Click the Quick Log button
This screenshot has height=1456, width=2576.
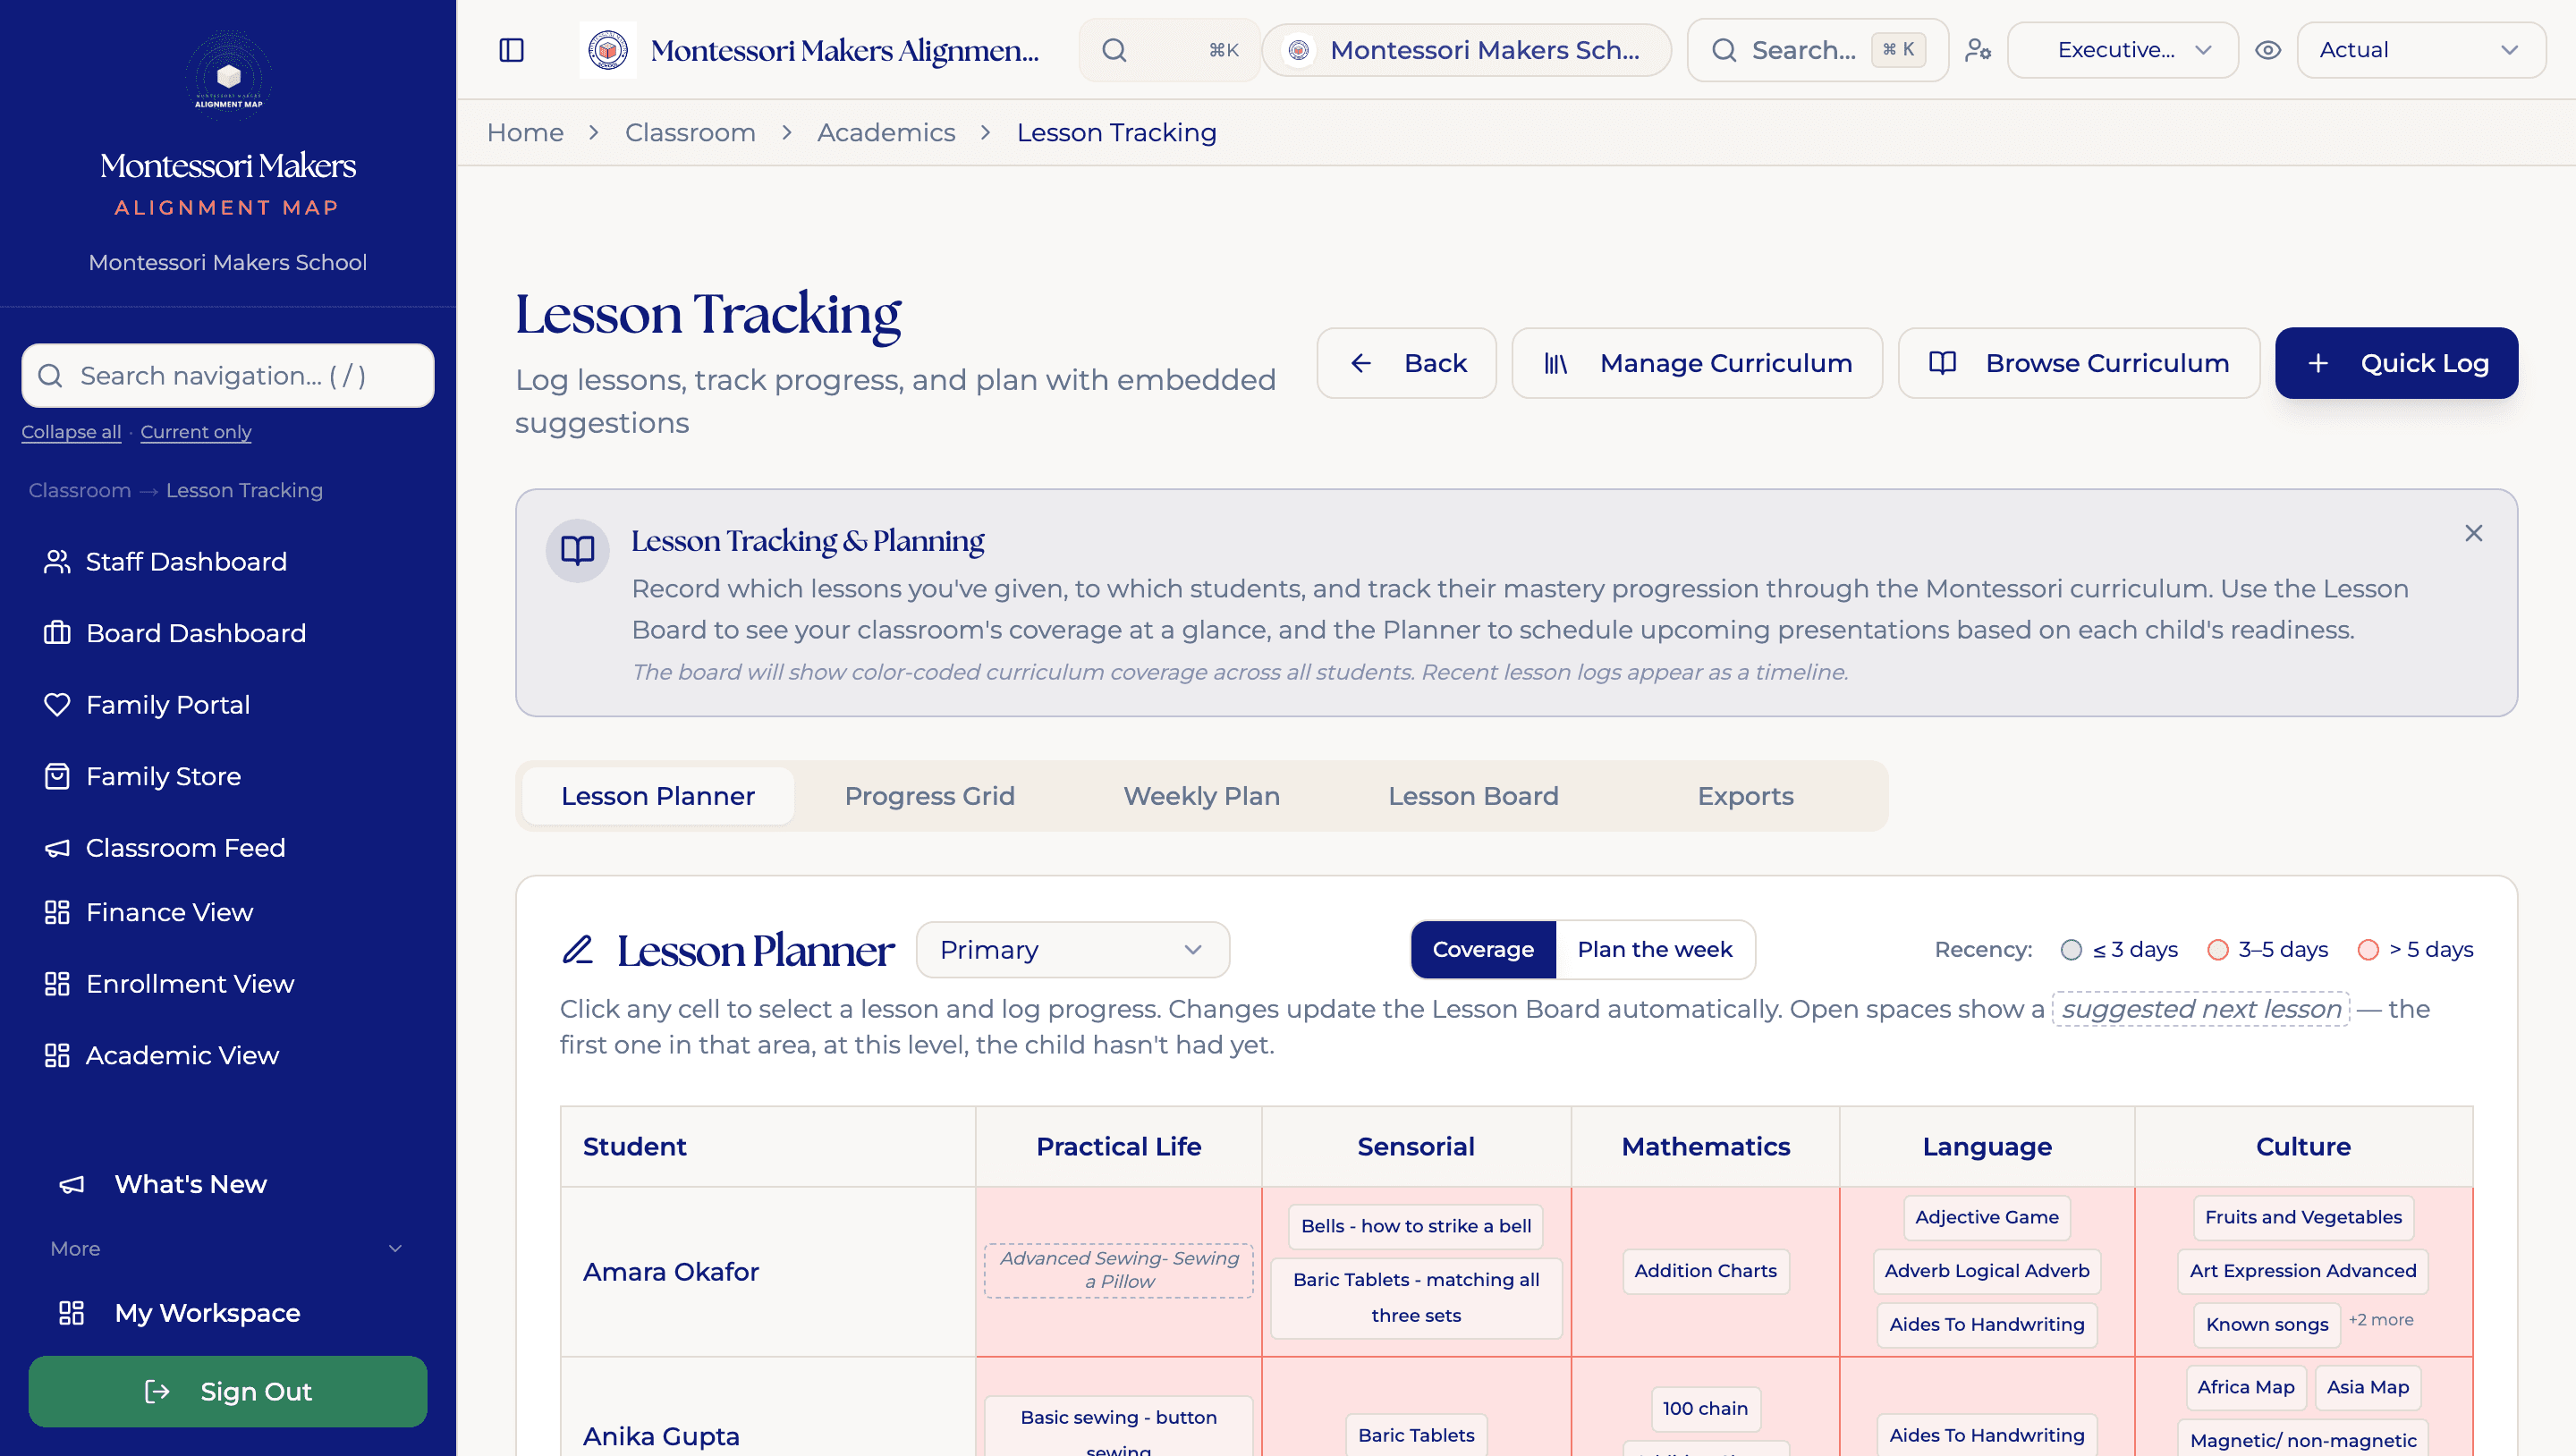2396,363
